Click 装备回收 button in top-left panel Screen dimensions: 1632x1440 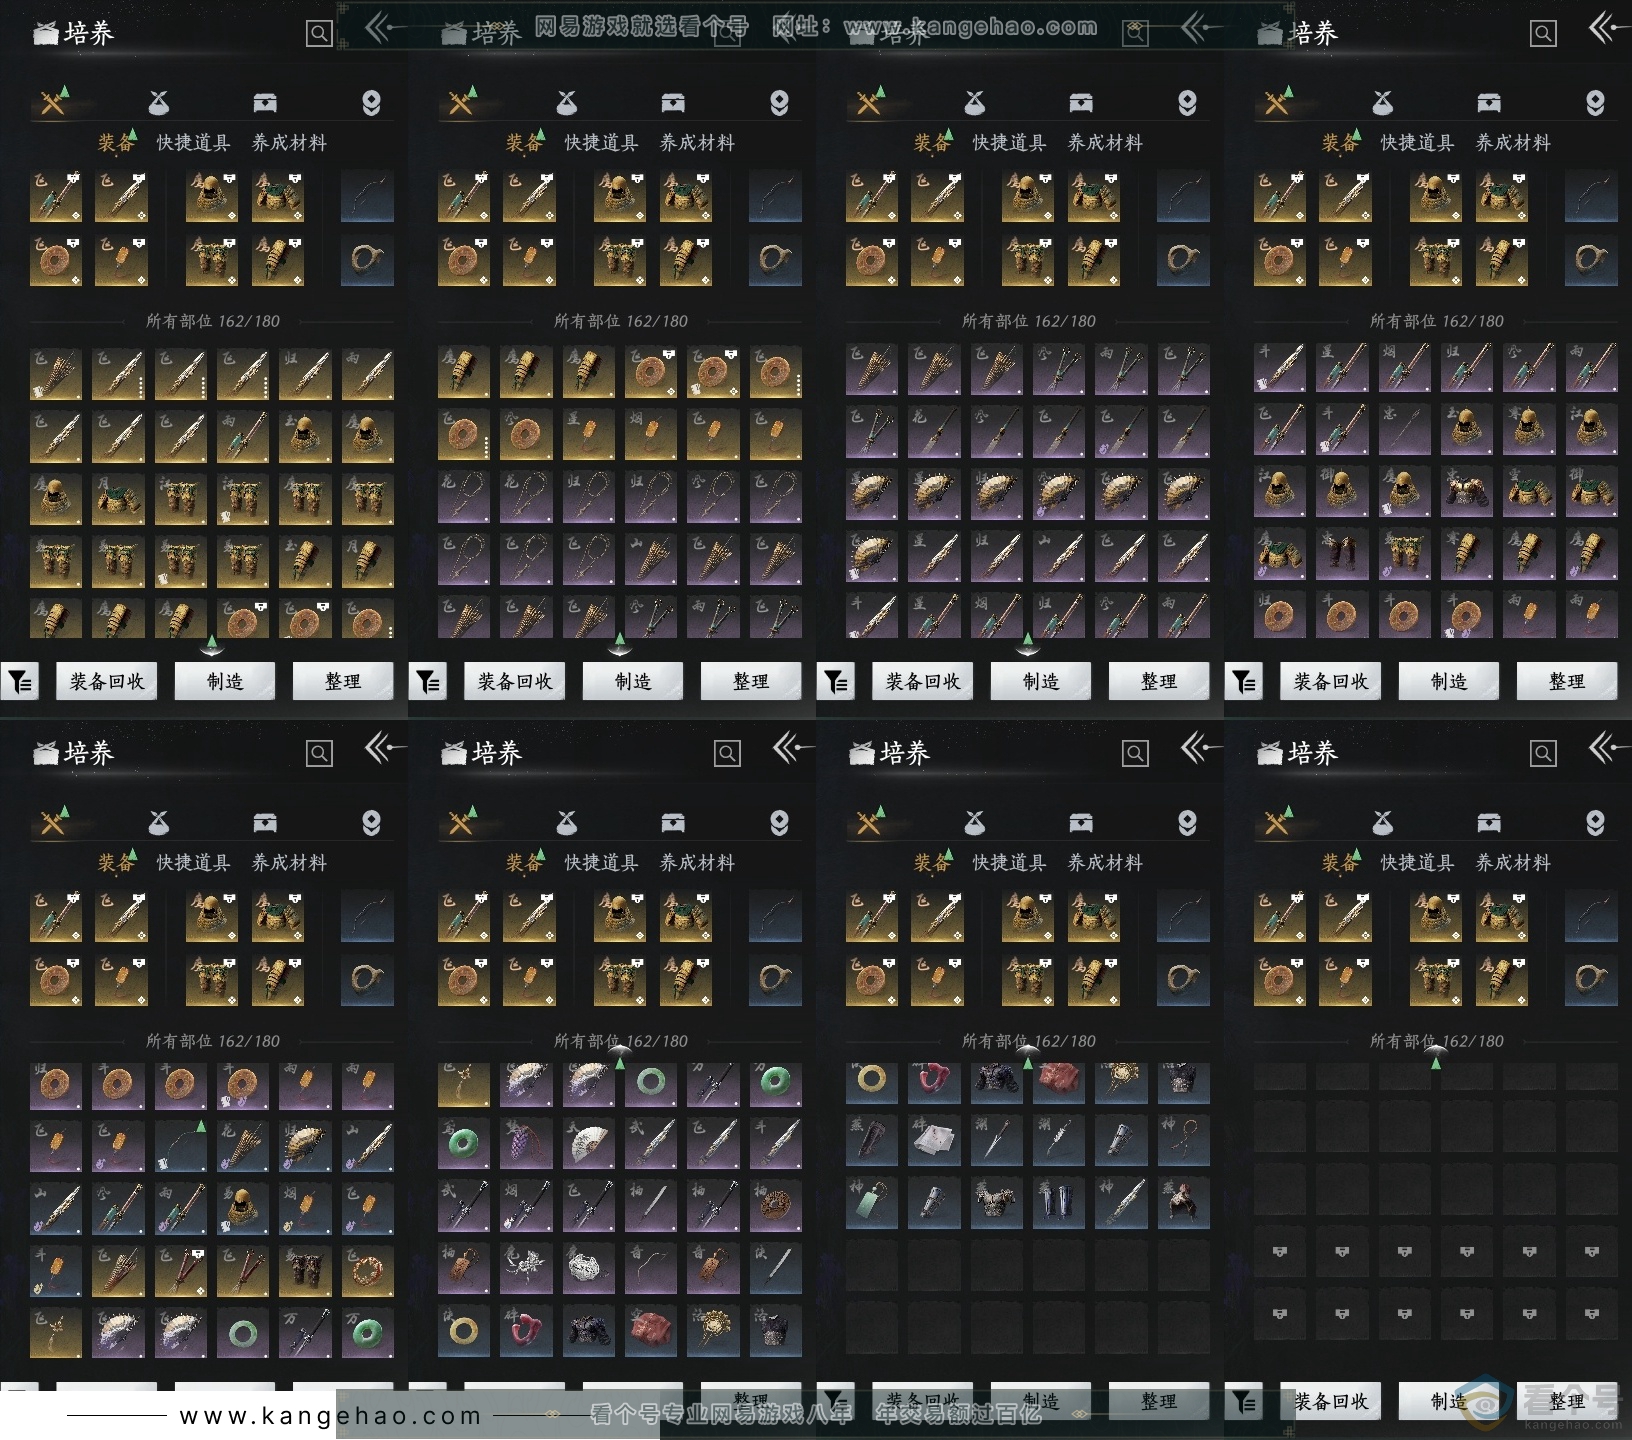[107, 681]
